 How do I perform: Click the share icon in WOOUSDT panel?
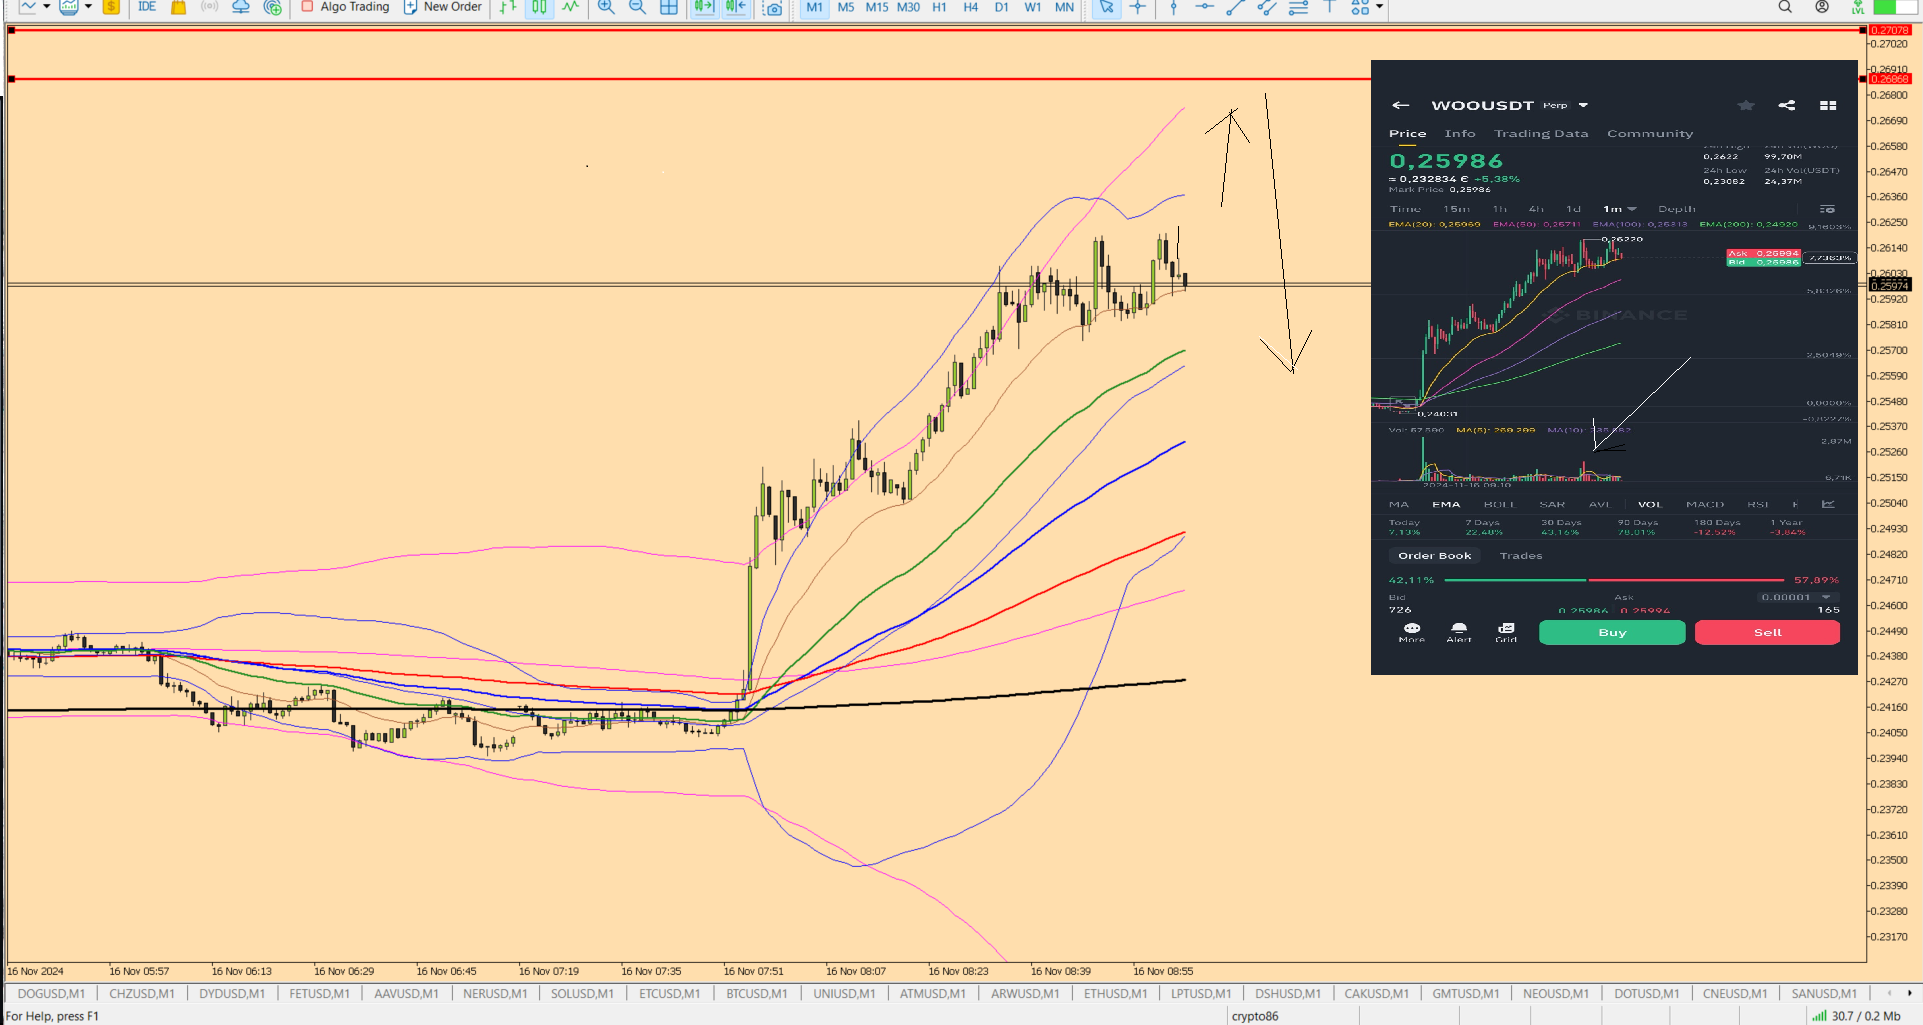click(1787, 105)
